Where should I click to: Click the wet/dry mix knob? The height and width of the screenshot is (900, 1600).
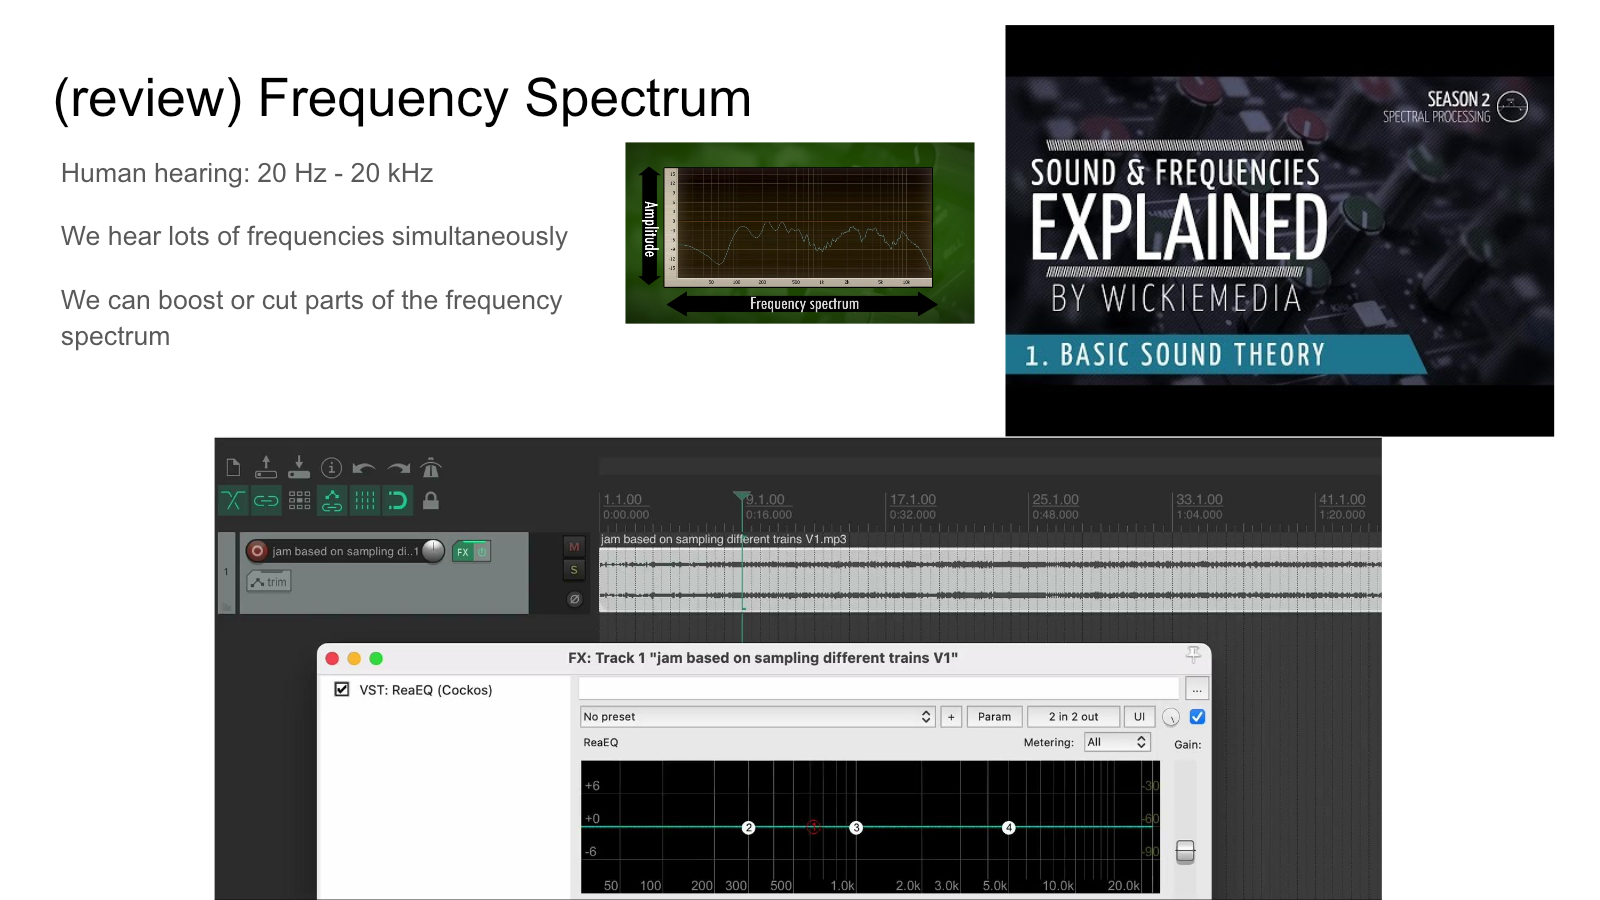1171,717
